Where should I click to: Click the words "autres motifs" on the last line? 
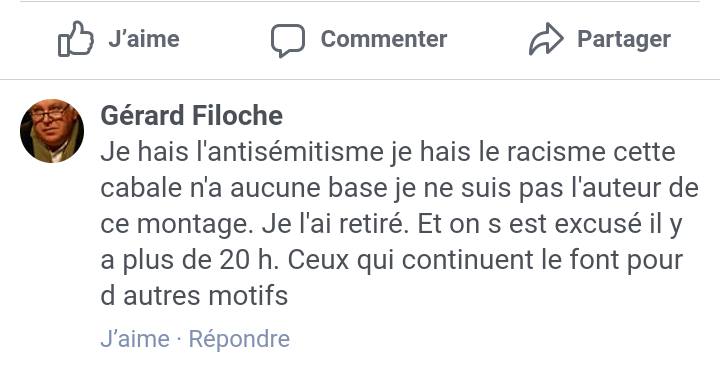[205, 296]
